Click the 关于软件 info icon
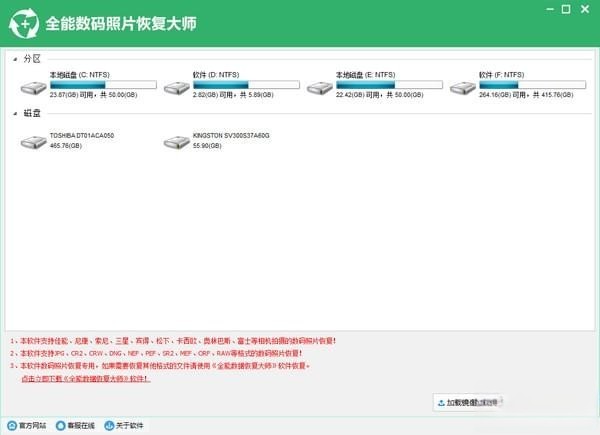This screenshot has height=435, width=600. pyautogui.click(x=109, y=425)
